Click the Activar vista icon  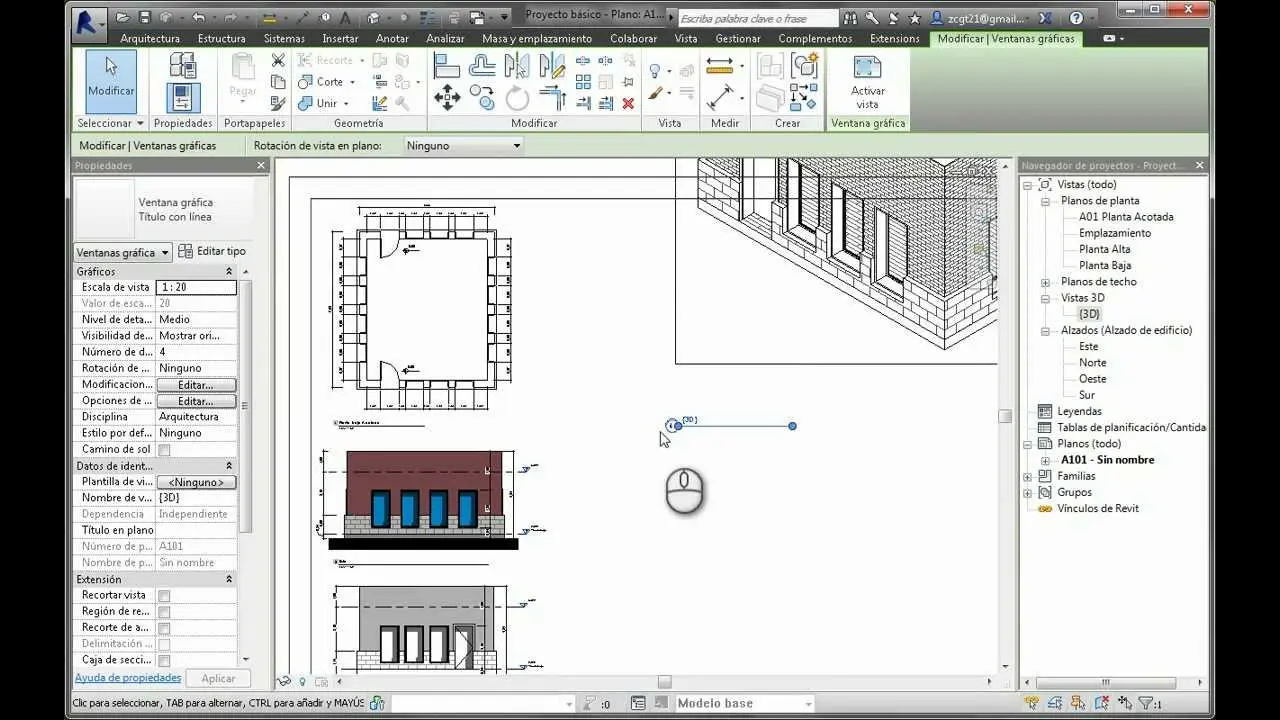866,80
